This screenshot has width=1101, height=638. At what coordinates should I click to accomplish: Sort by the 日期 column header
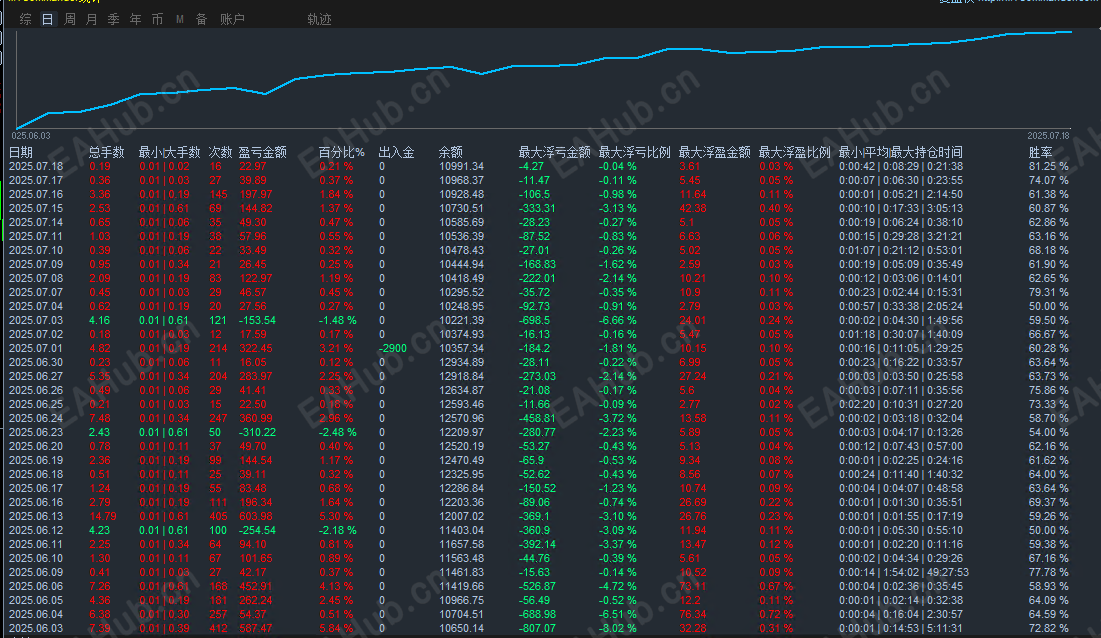click(20, 152)
